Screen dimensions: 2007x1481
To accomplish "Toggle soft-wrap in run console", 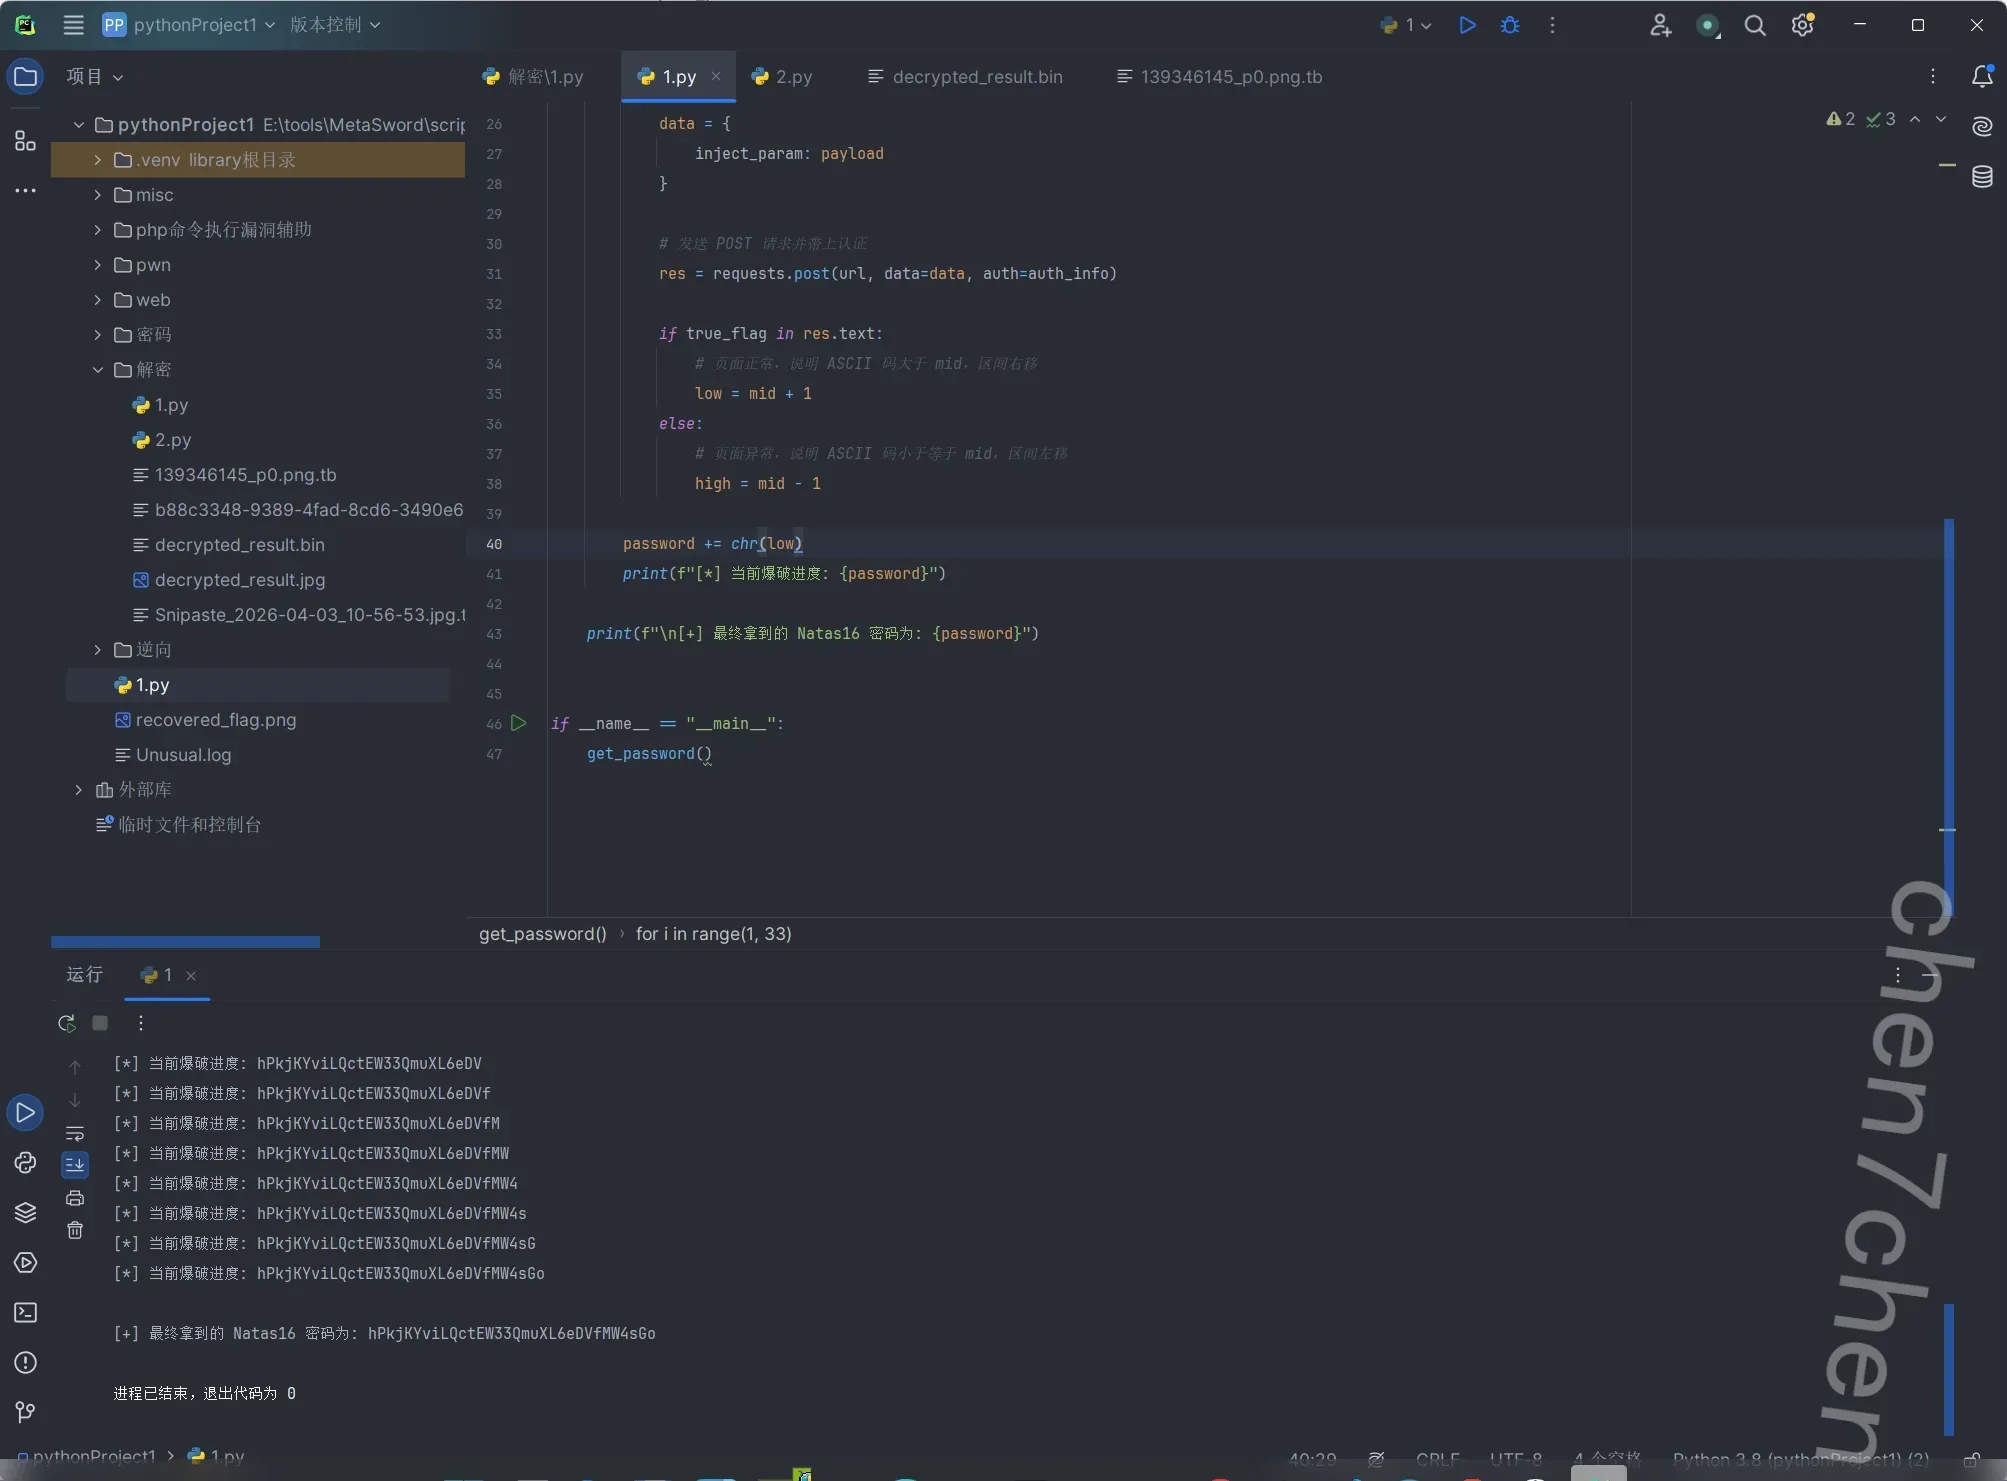I will 75,1133.
